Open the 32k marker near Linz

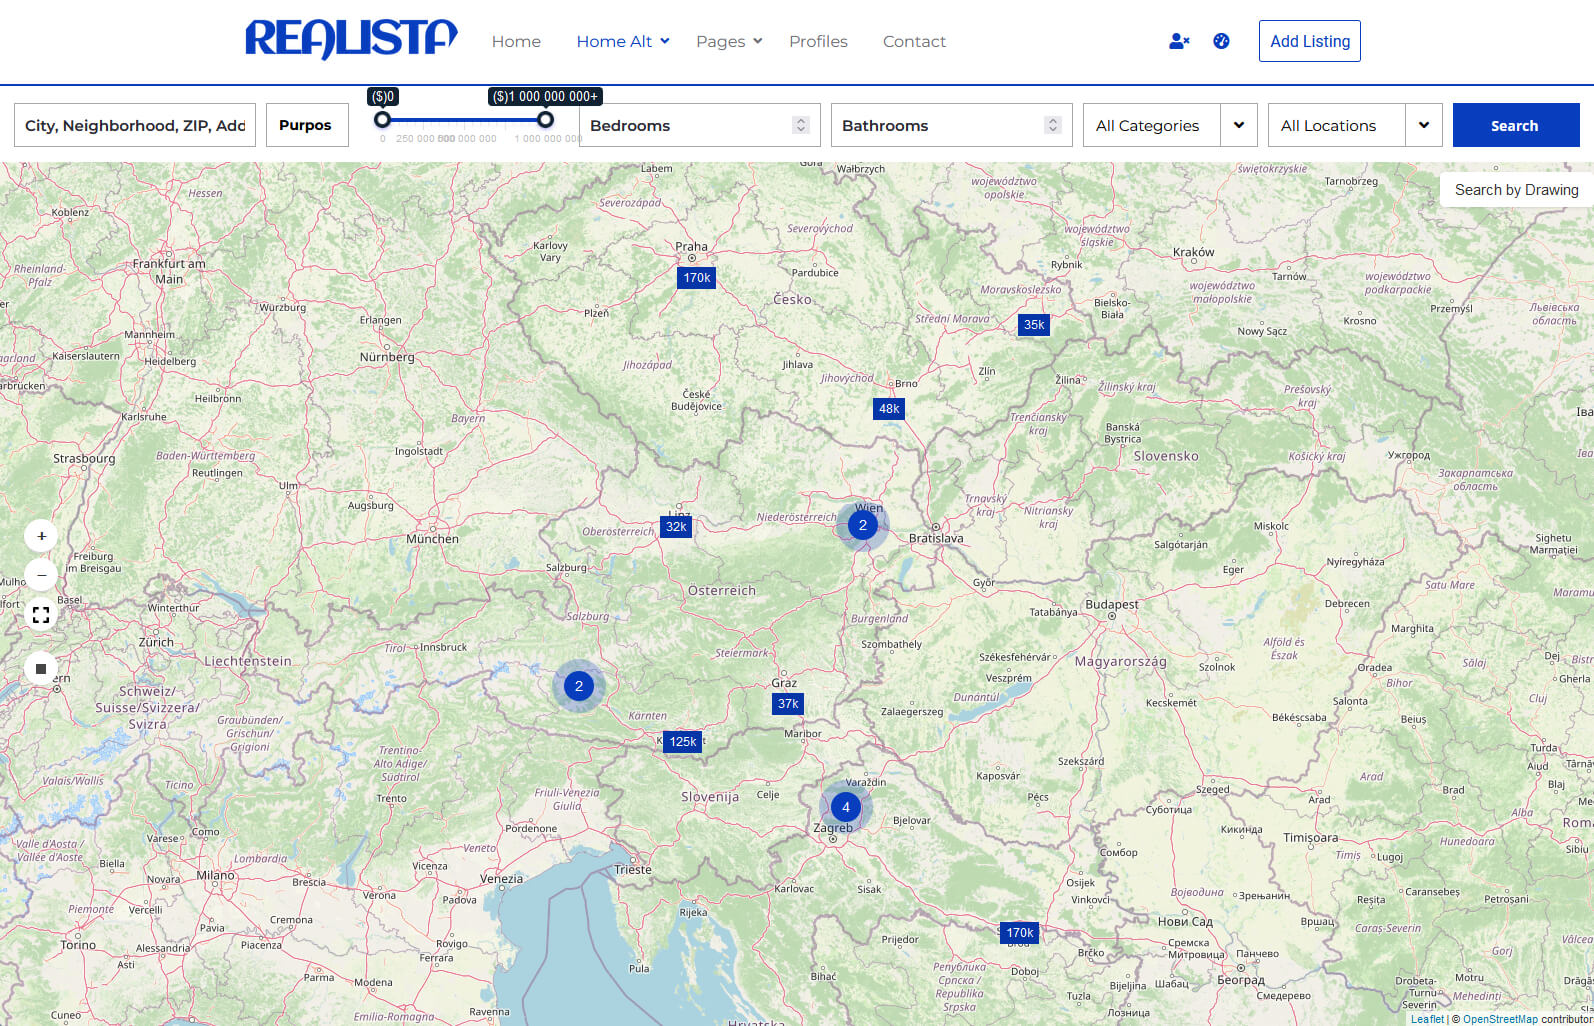tap(677, 527)
